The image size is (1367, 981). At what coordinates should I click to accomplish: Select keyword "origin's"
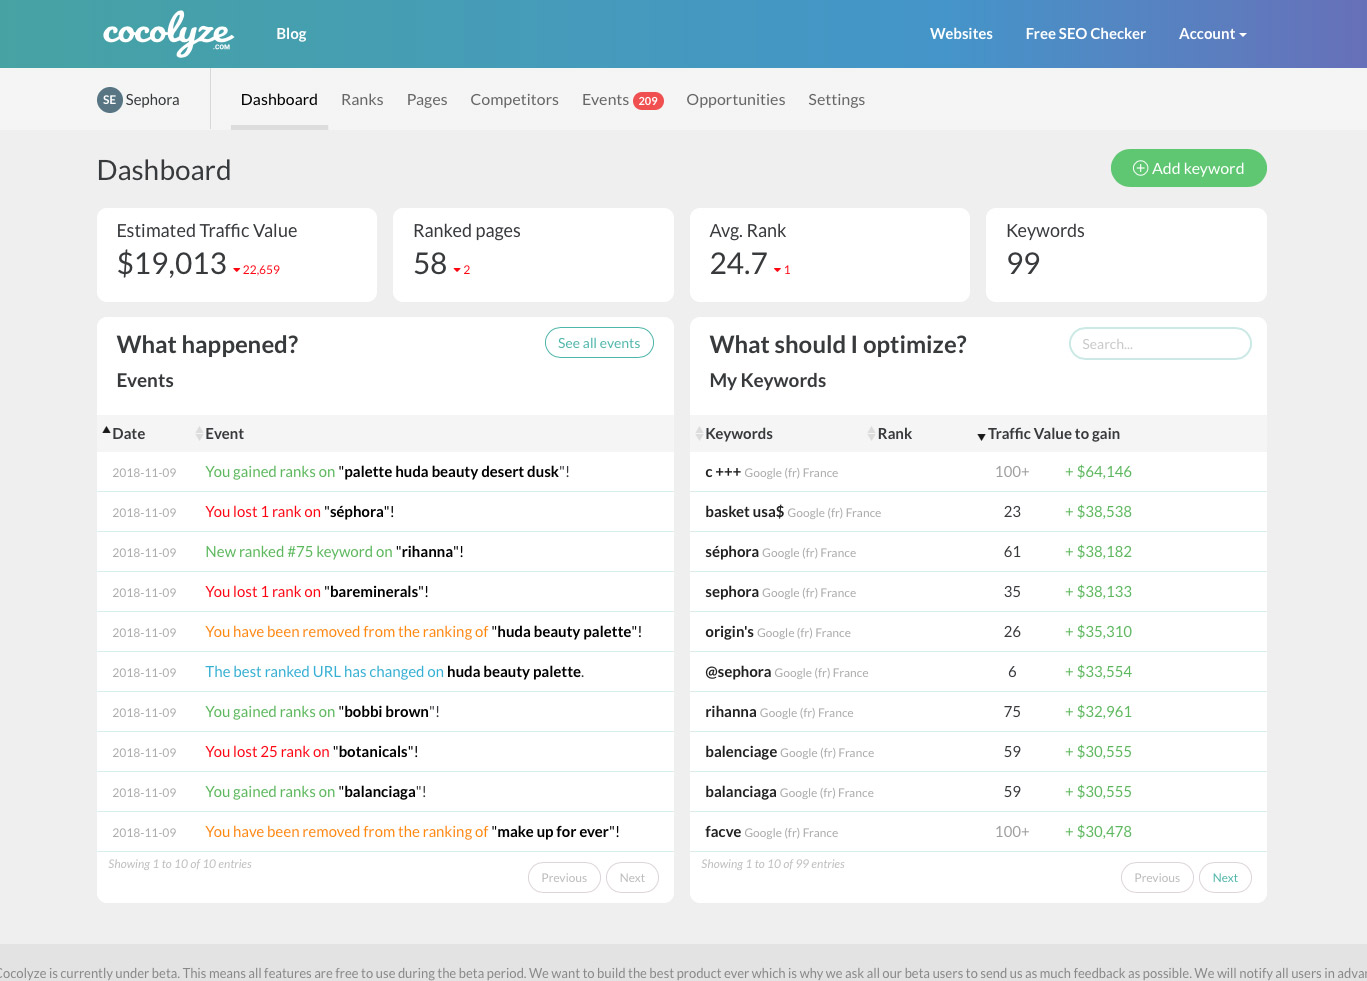[x=729, y=632]
